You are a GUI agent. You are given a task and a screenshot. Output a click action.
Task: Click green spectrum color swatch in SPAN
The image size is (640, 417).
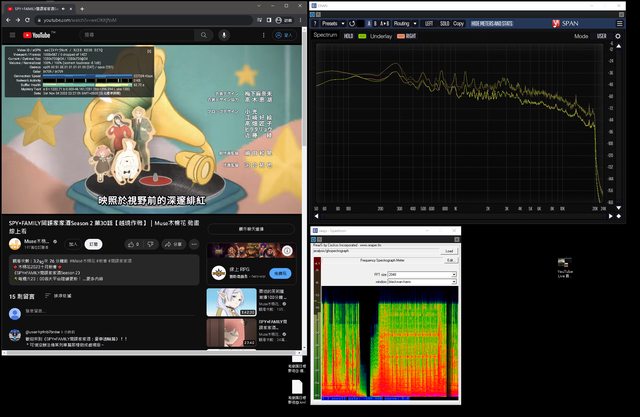click(362, 36)
